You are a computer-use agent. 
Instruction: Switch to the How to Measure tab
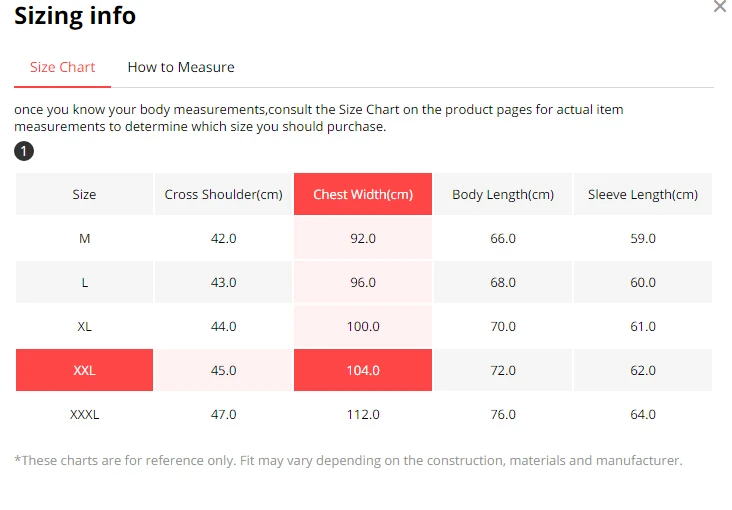point(181,67)
